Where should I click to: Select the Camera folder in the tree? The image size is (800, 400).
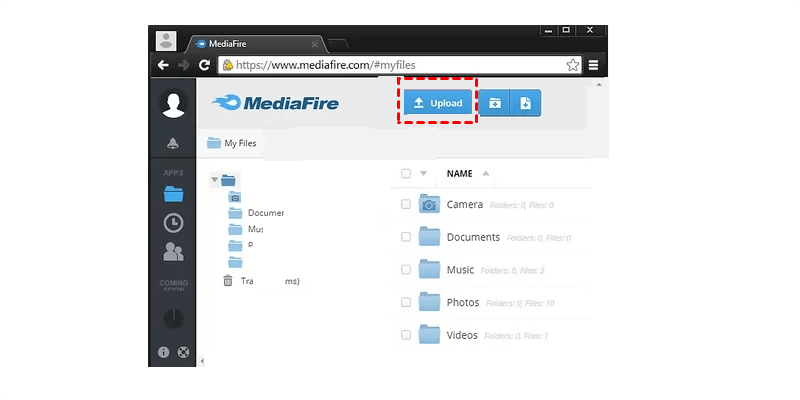[x=235, y=197]
